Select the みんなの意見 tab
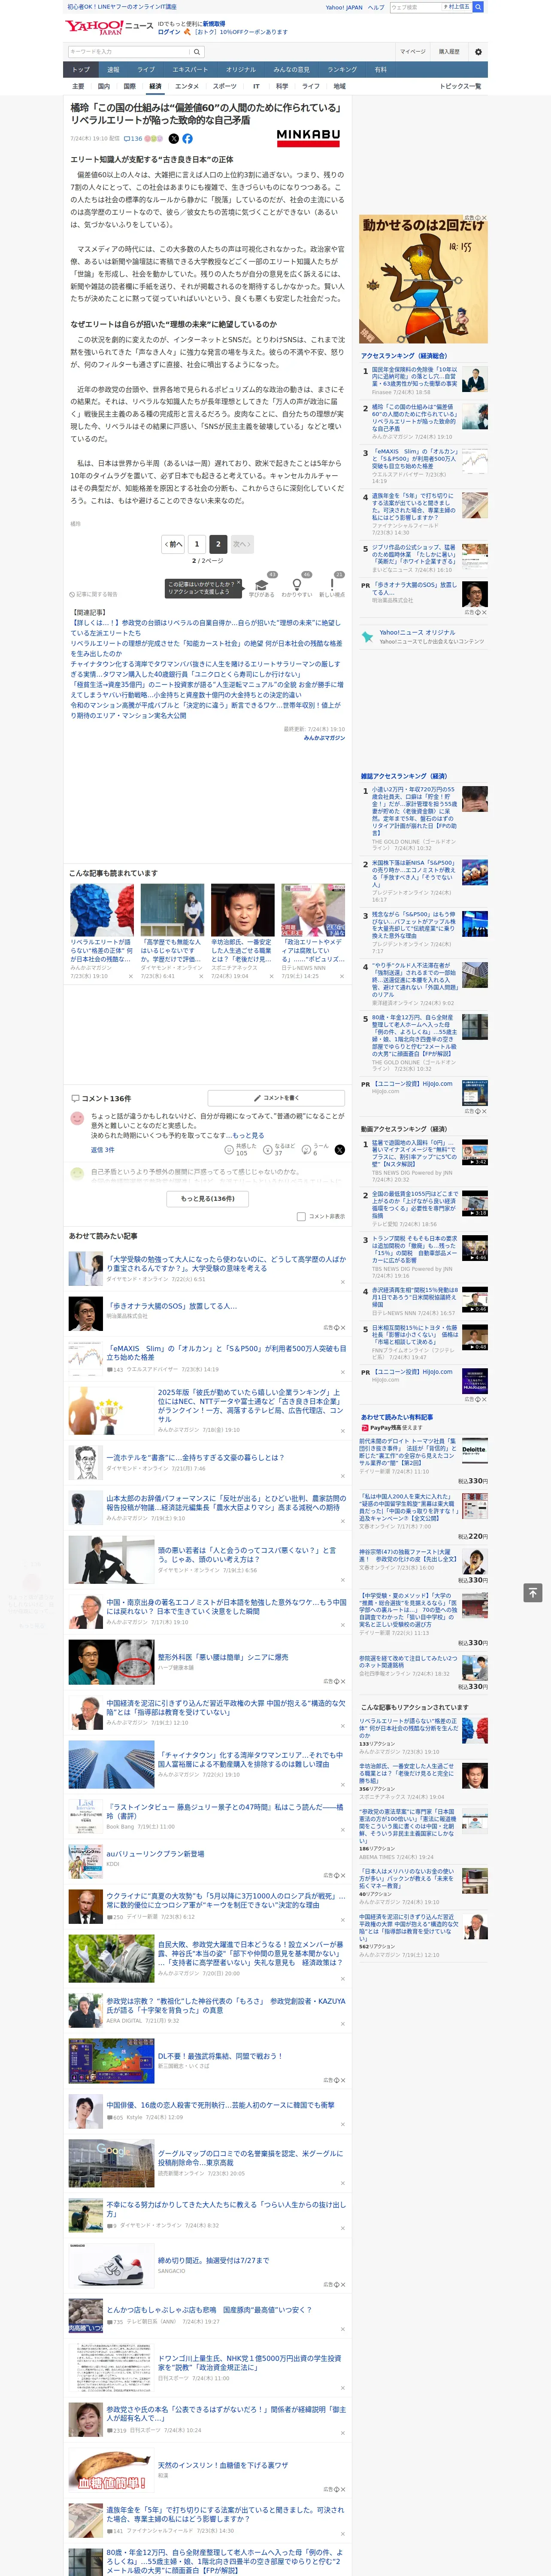This screenshot has height=2576, width=551. (x=291, y=70)
